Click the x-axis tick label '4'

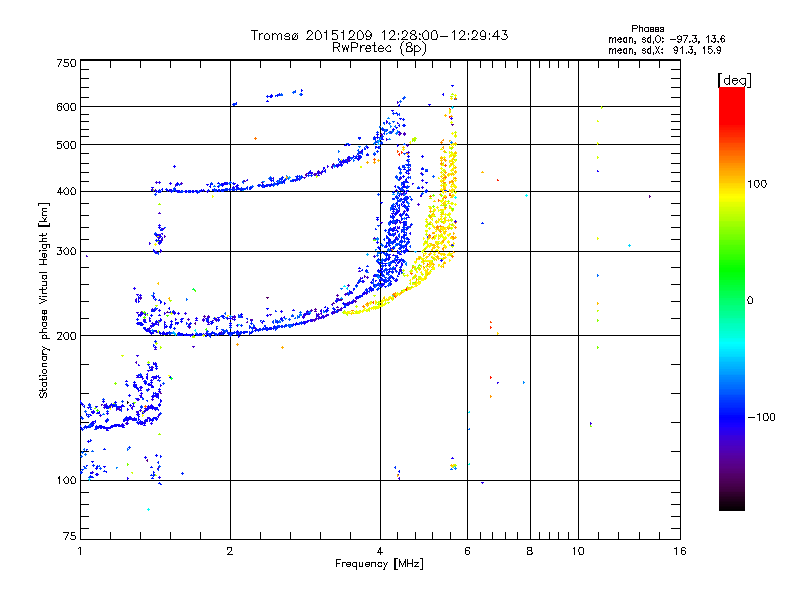pos(380,551)
